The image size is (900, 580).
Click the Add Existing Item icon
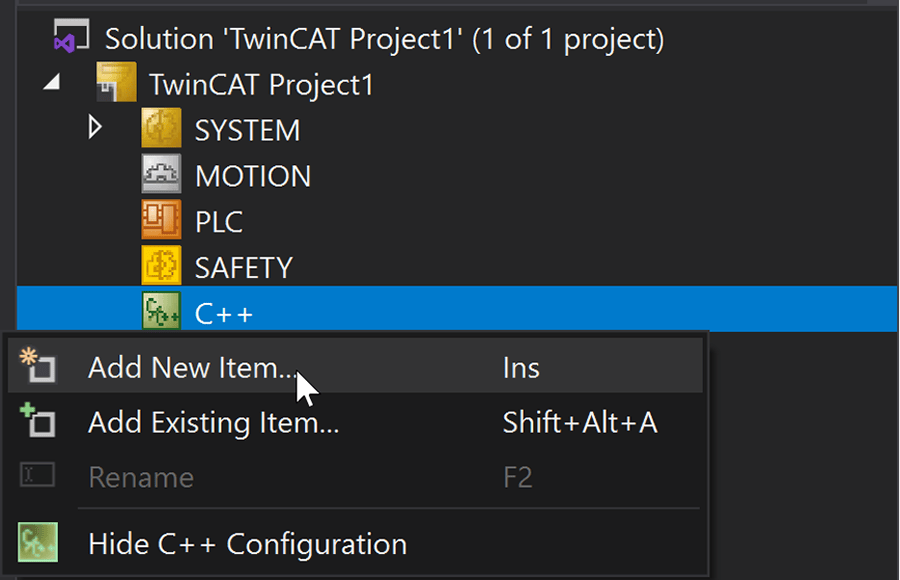click(x=37, y=420)
